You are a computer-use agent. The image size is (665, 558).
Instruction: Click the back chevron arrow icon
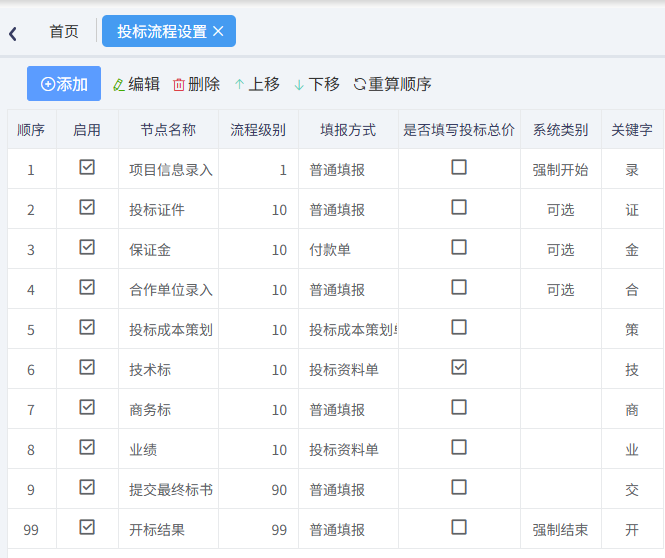(x=13, y=33)
